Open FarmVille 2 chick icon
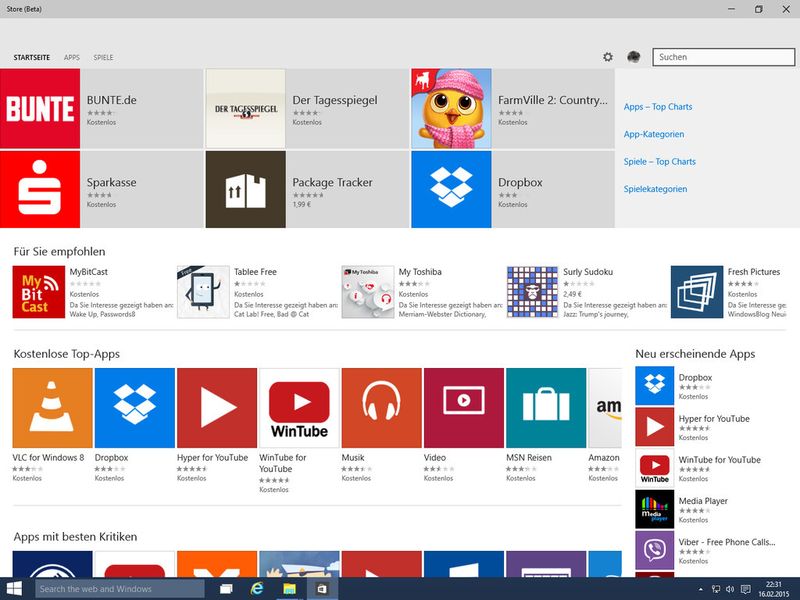Viewport: 800px width, 600px height. 451,109
